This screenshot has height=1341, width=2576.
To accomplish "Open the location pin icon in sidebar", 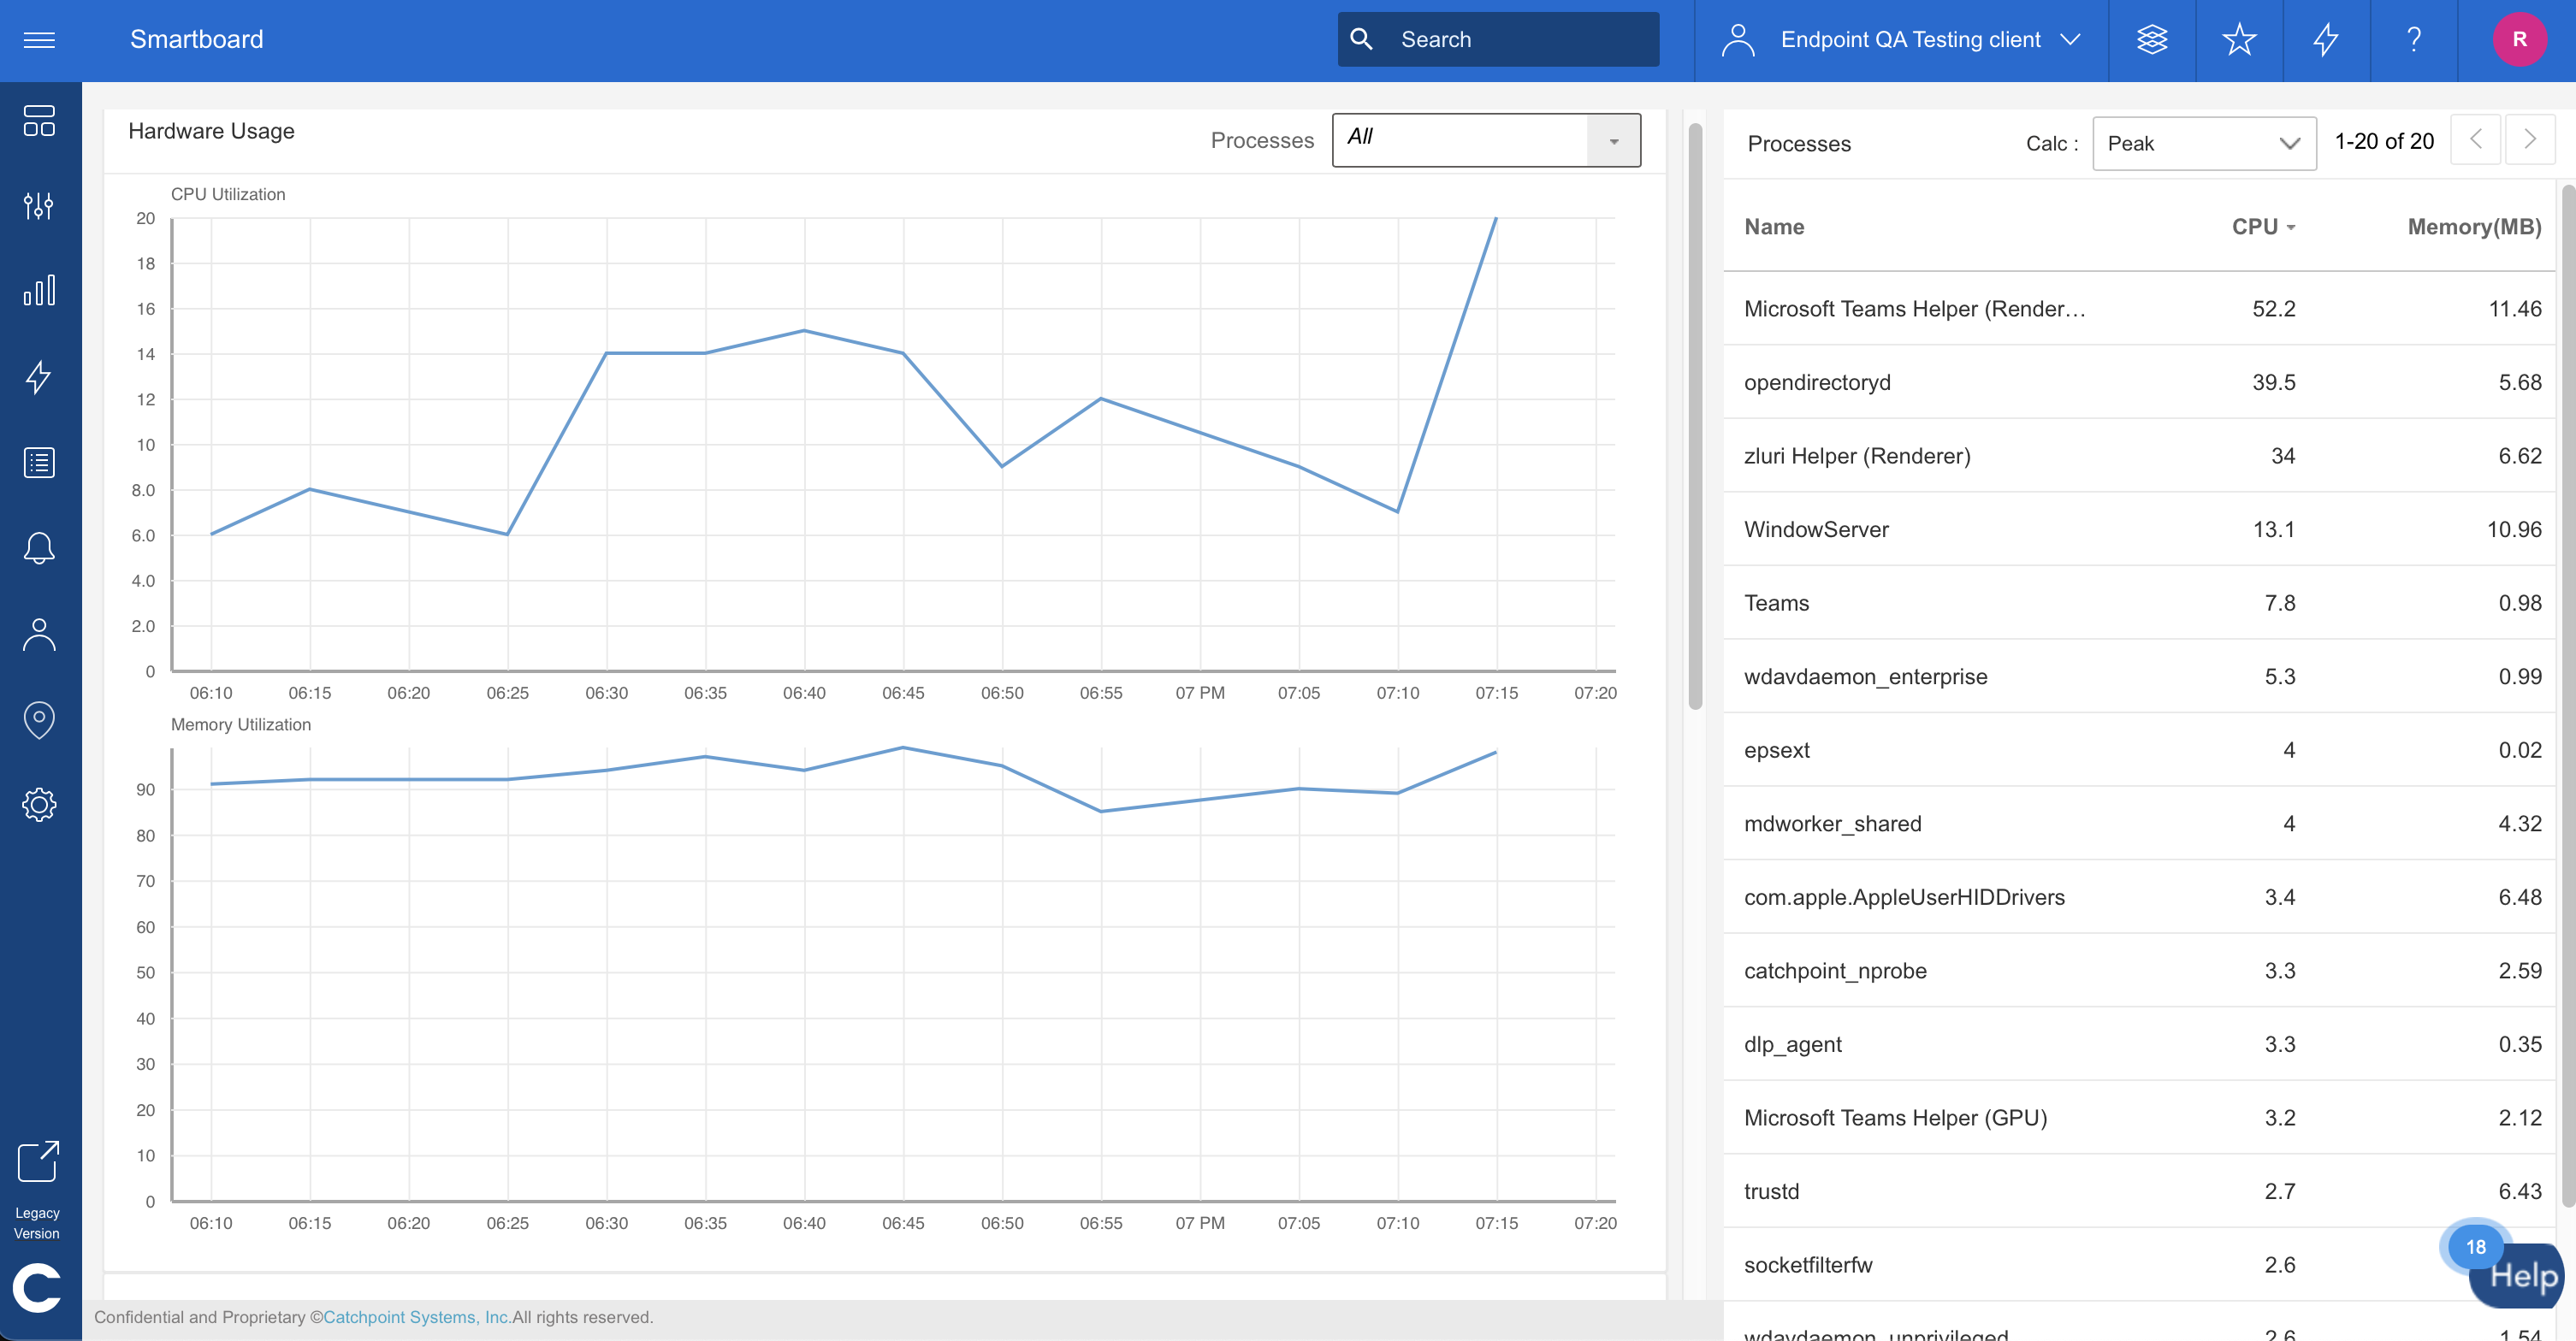I will 39,719.
